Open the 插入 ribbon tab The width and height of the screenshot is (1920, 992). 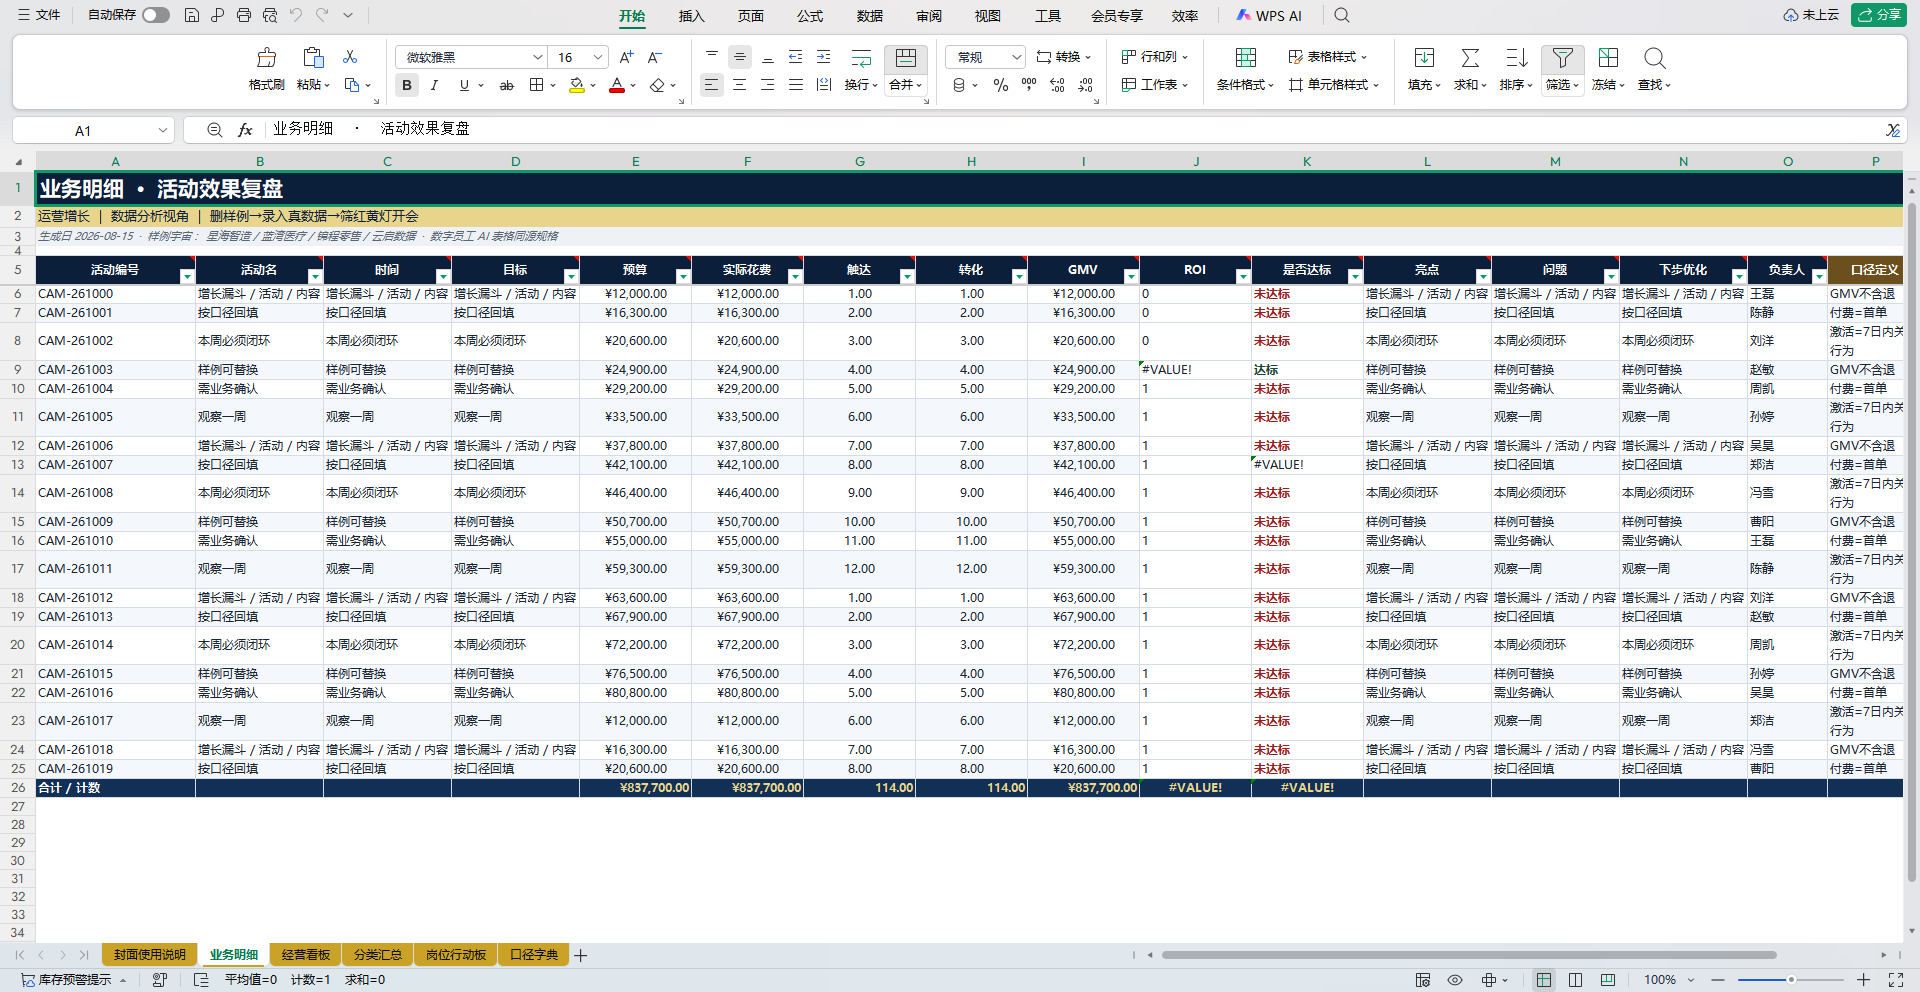coord(692,16)
